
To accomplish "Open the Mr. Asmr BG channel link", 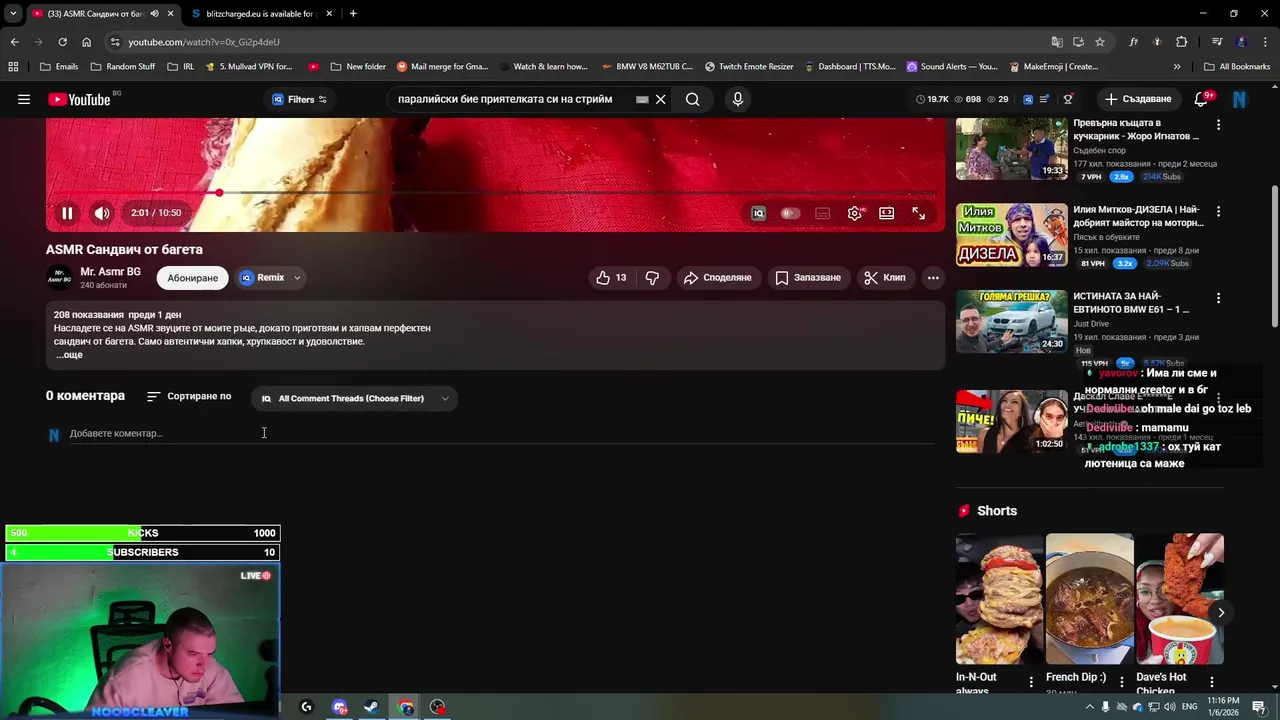I will [110, 272].
